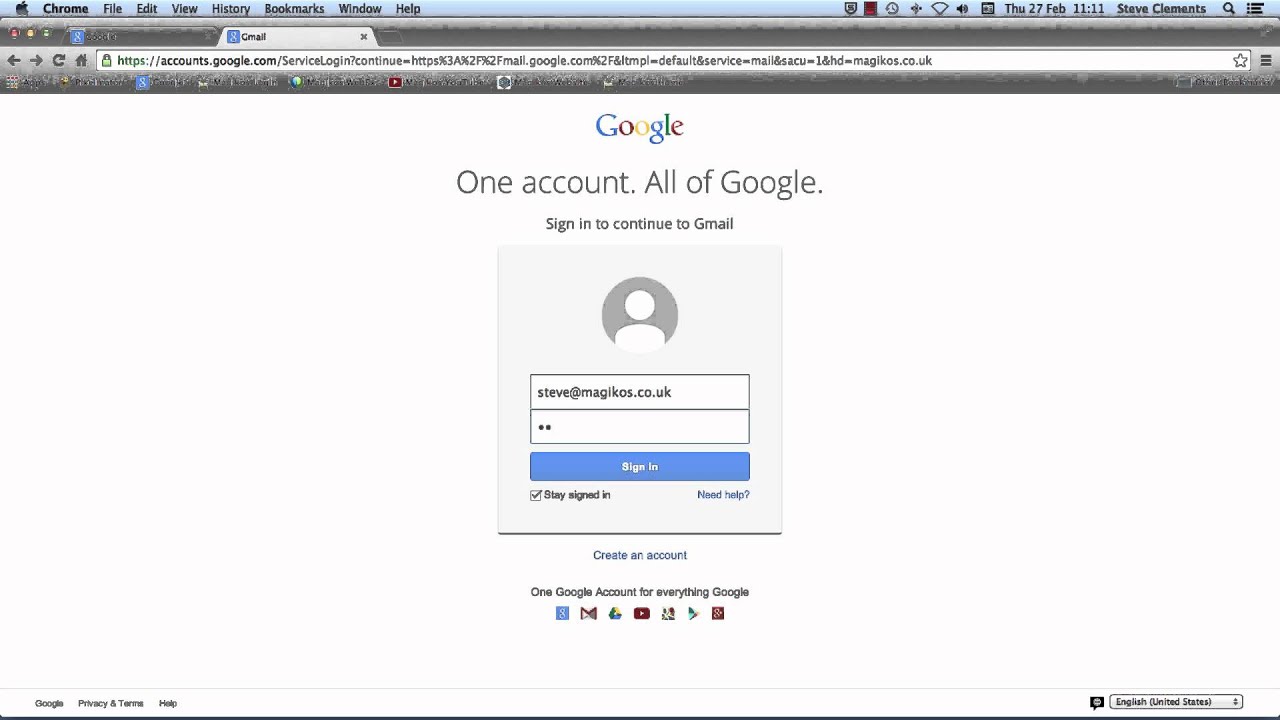Click the Google Search service icon

[562, 613]
